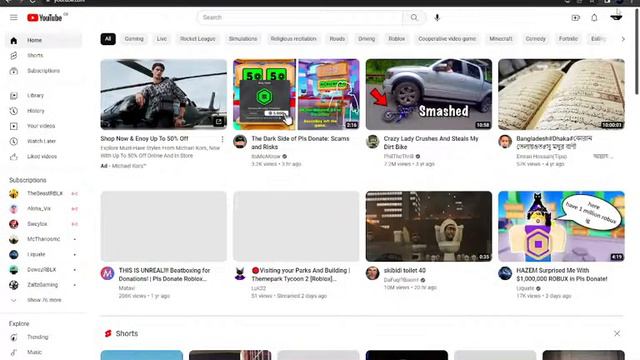Open the Michael Kors ad thumbnail
Screen dimensions: 640x360
[x=164, y=94]
